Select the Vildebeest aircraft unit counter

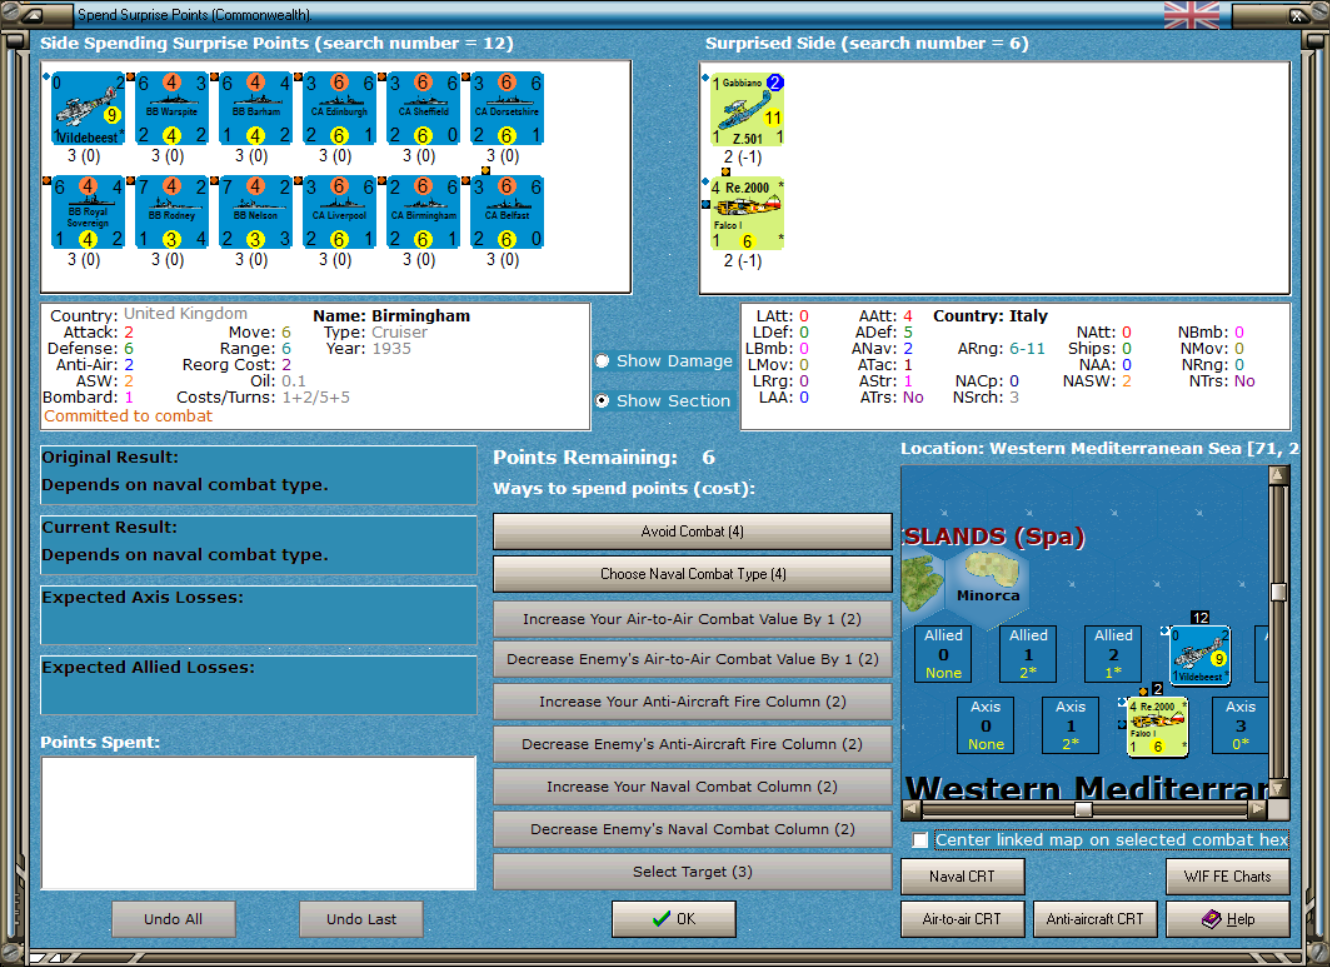tap(88, 108)
